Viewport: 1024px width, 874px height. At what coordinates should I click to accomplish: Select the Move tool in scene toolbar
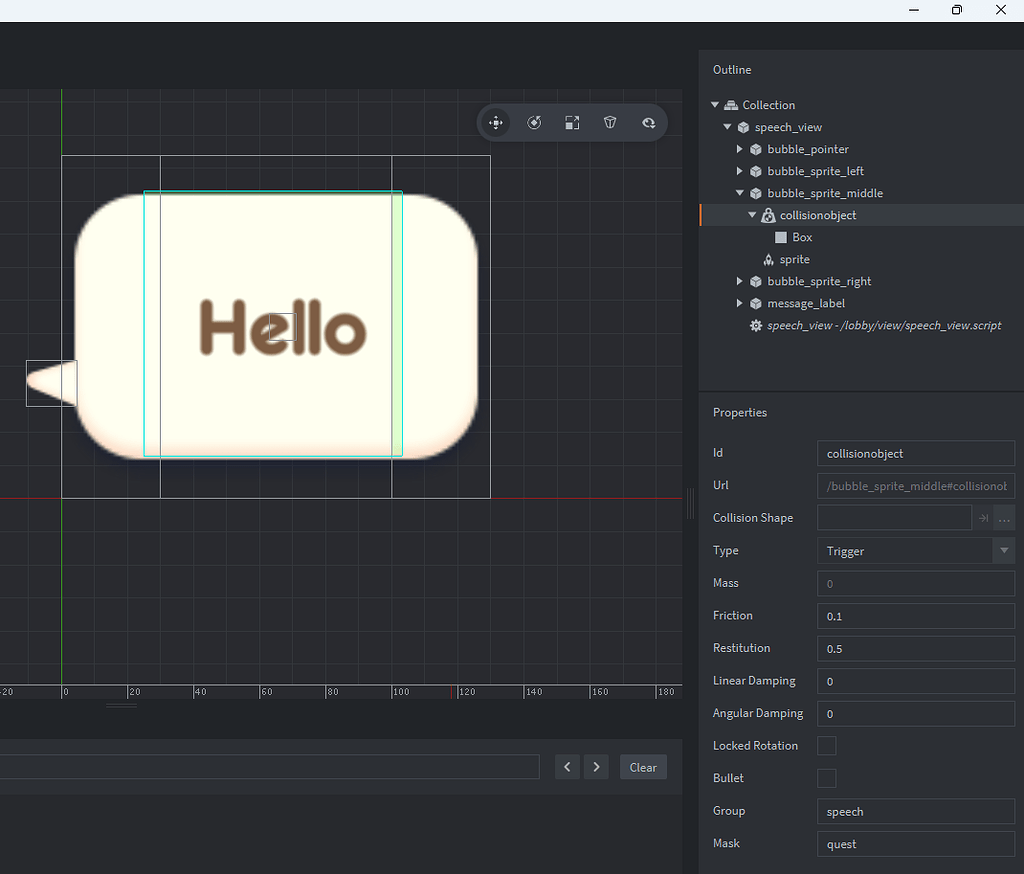[495, 123]
